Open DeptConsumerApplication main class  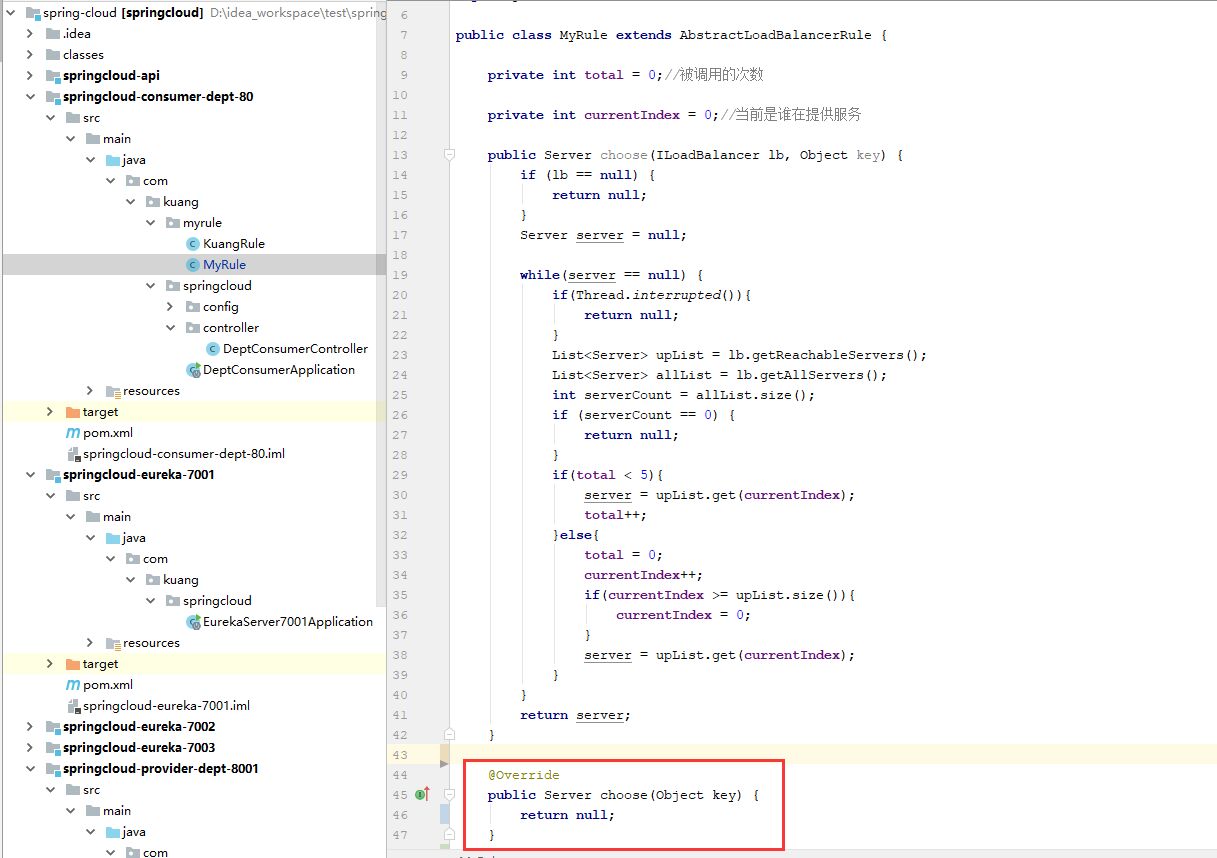coord(278,370)
